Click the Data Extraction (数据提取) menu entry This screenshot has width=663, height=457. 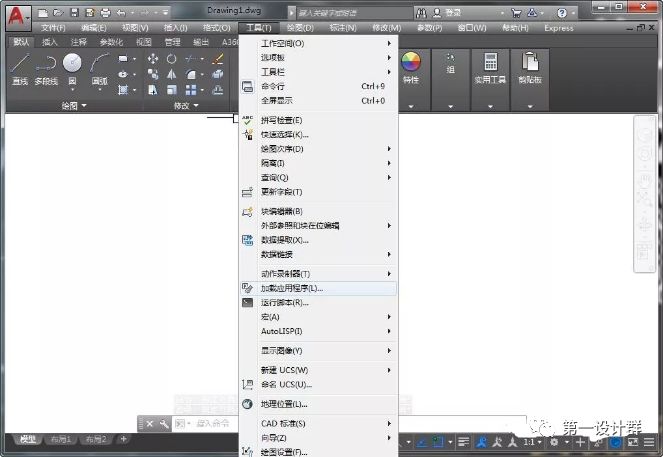pyautogui.click(x=318, y=240)
